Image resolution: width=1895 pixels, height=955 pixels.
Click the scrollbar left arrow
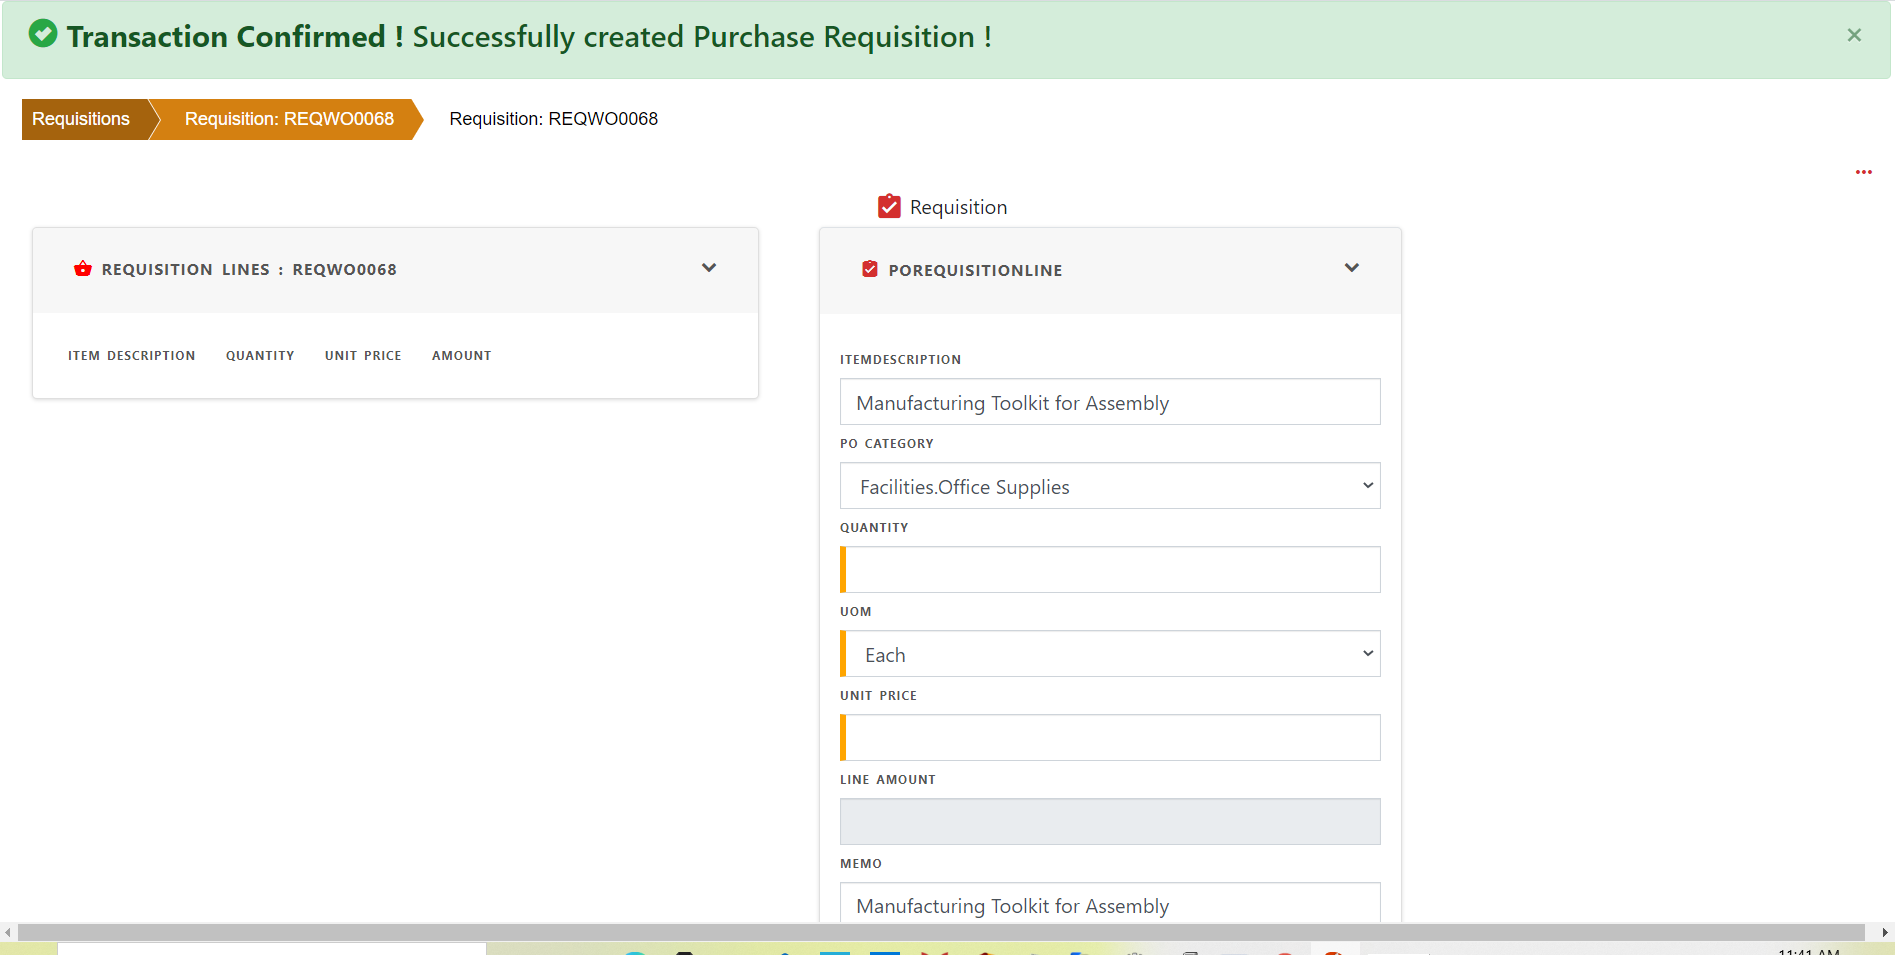click(8, 932)
